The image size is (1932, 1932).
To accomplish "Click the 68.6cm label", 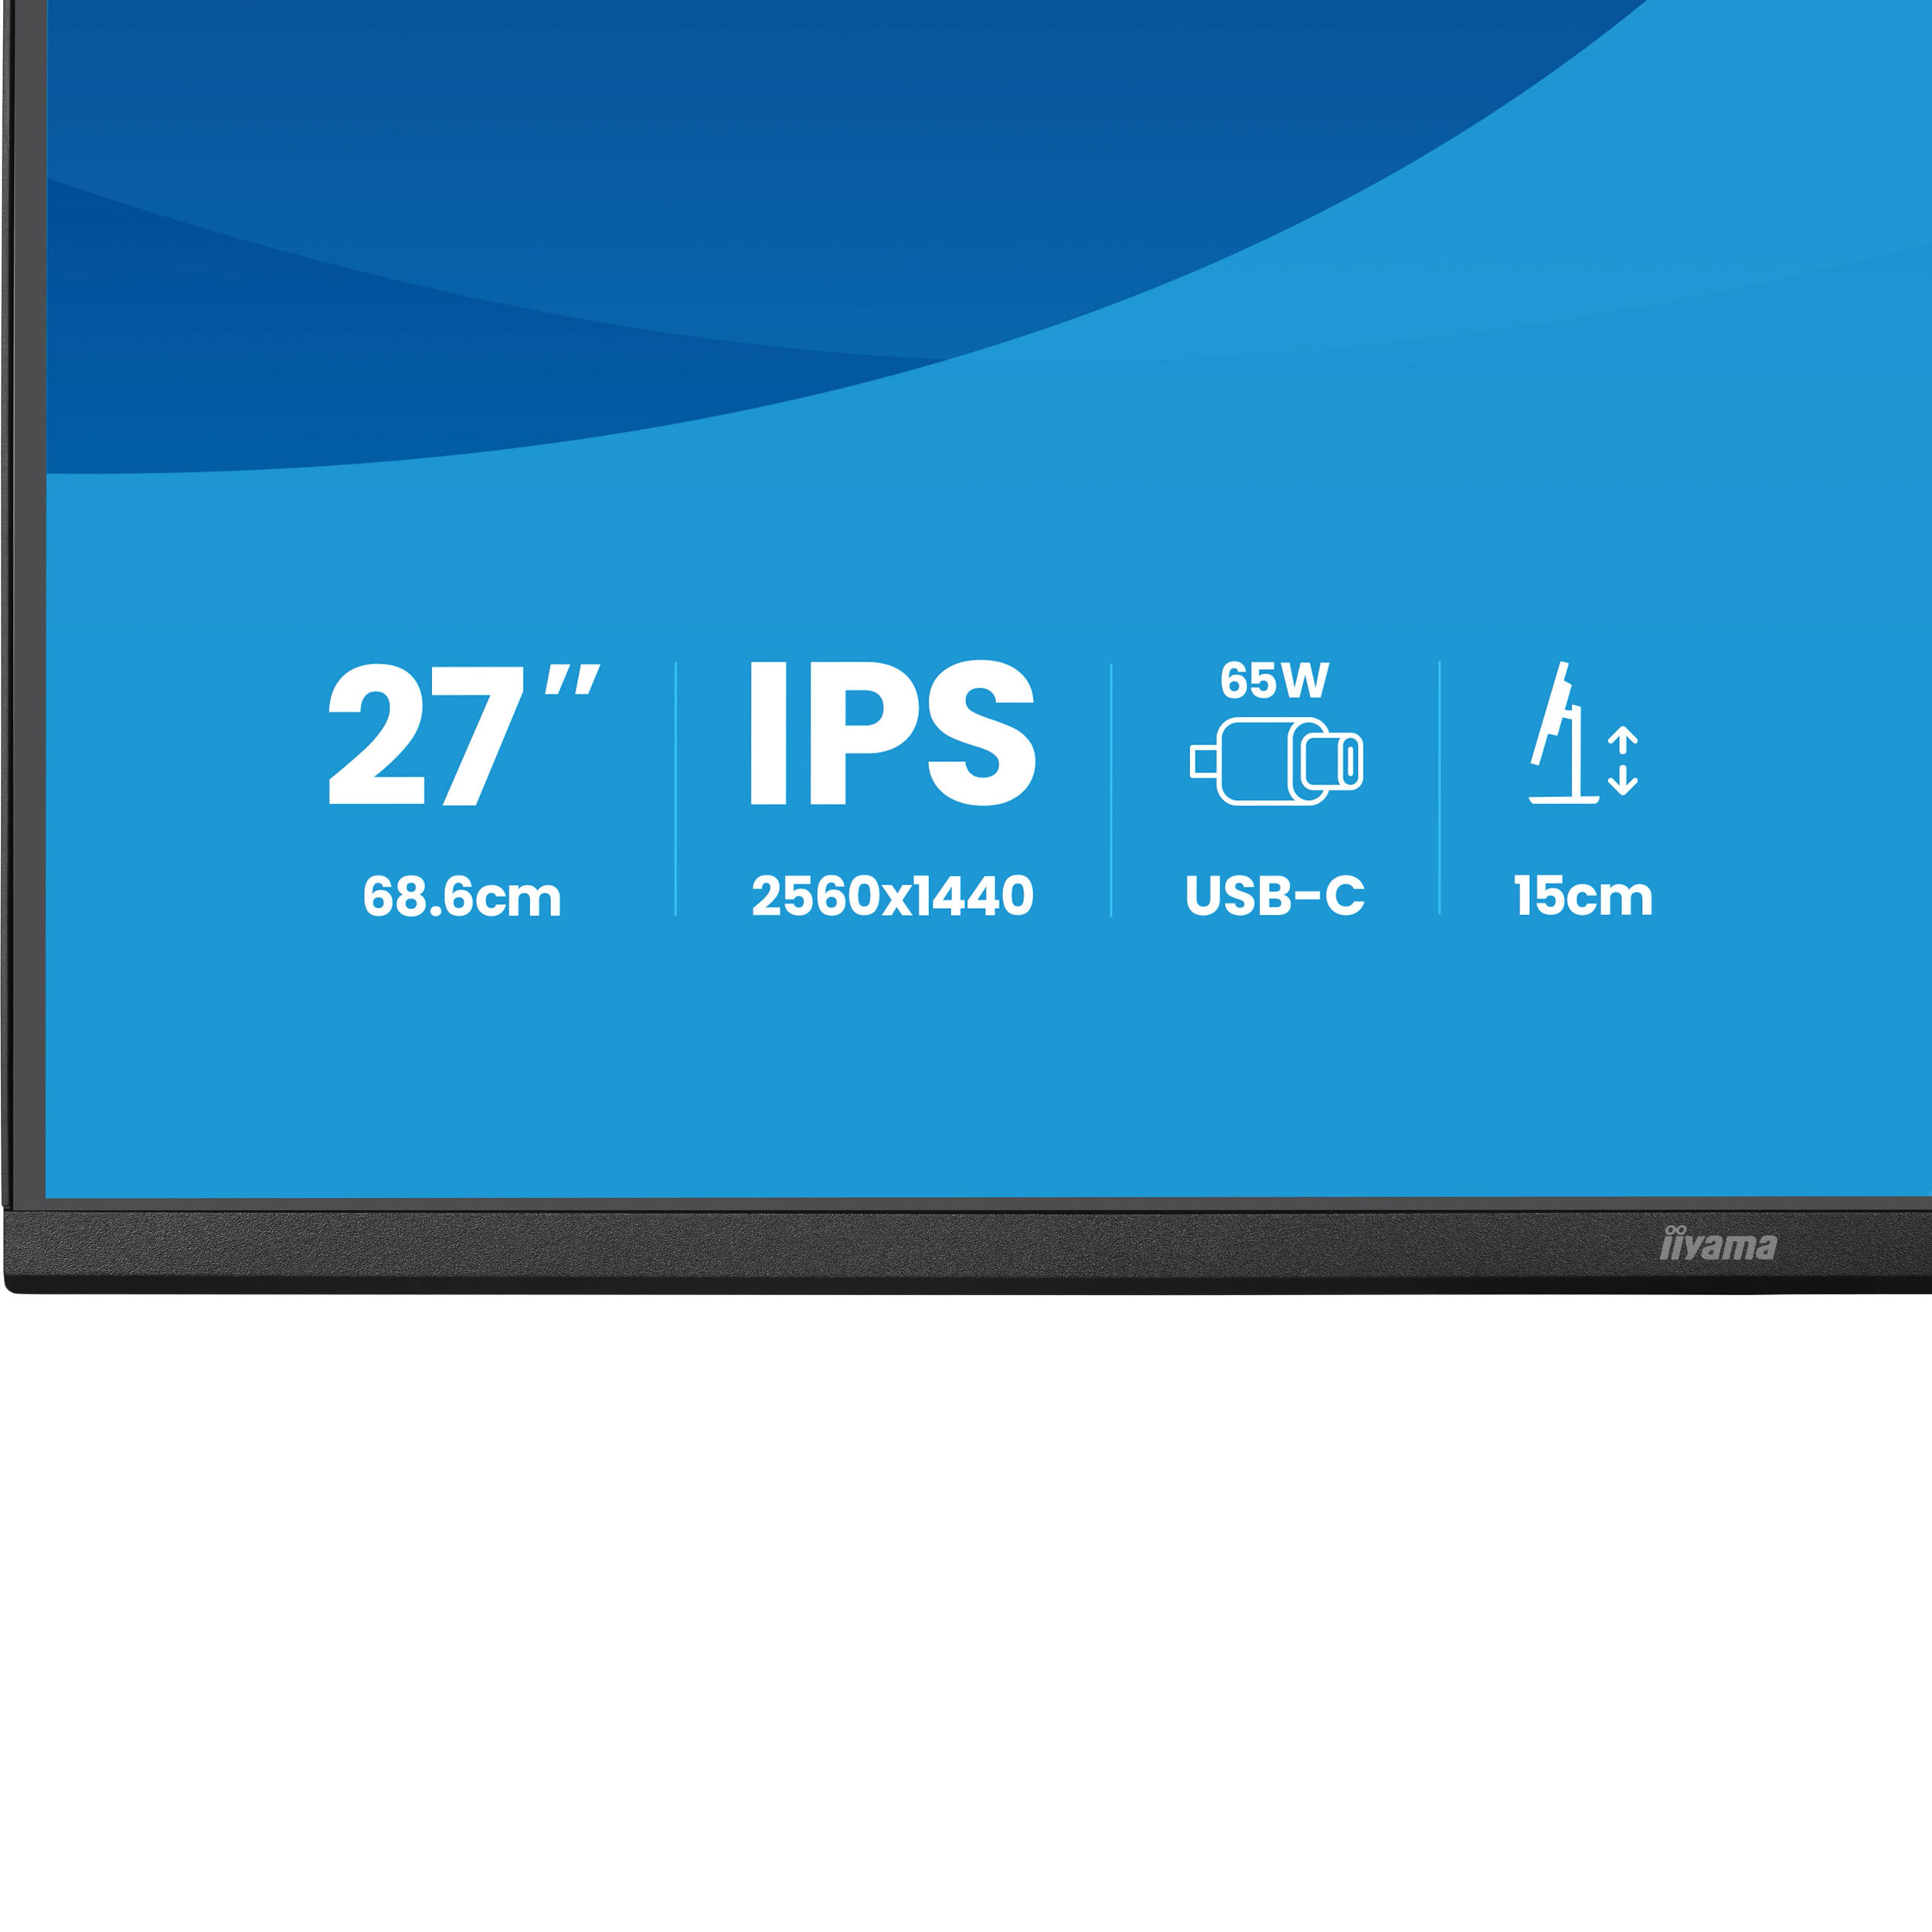I will 462,896.
